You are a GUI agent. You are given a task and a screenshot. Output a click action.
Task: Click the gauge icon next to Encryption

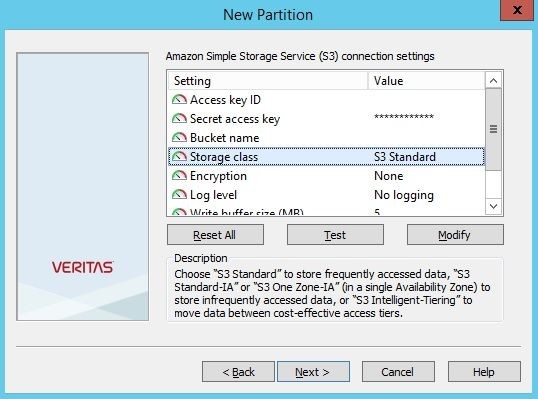[x=179, y=176]
